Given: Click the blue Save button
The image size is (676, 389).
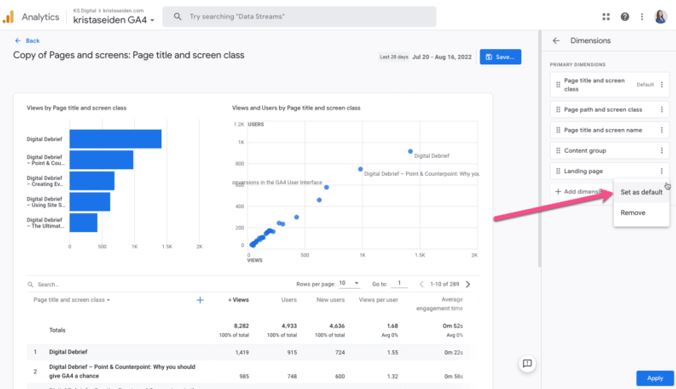Looking at the screenshot, I should [x=500, y=57].
